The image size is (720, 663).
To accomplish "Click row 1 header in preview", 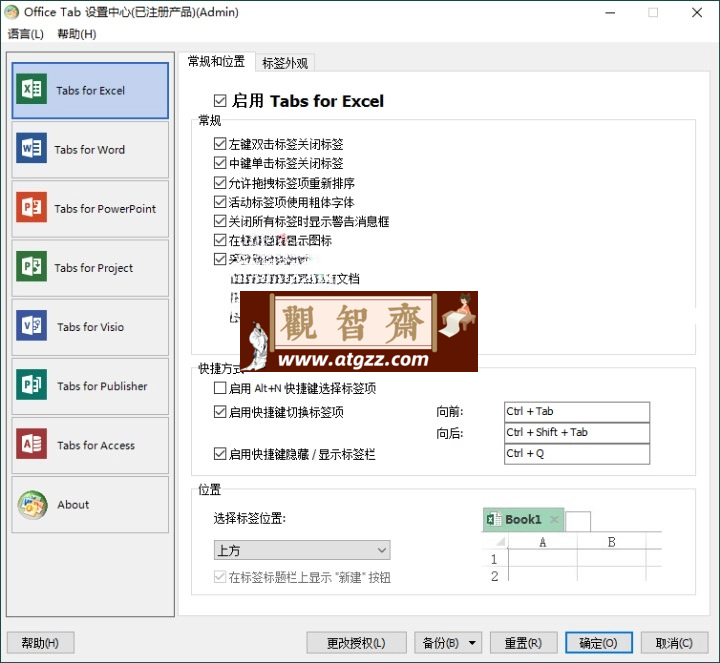I will coord(495,559).
